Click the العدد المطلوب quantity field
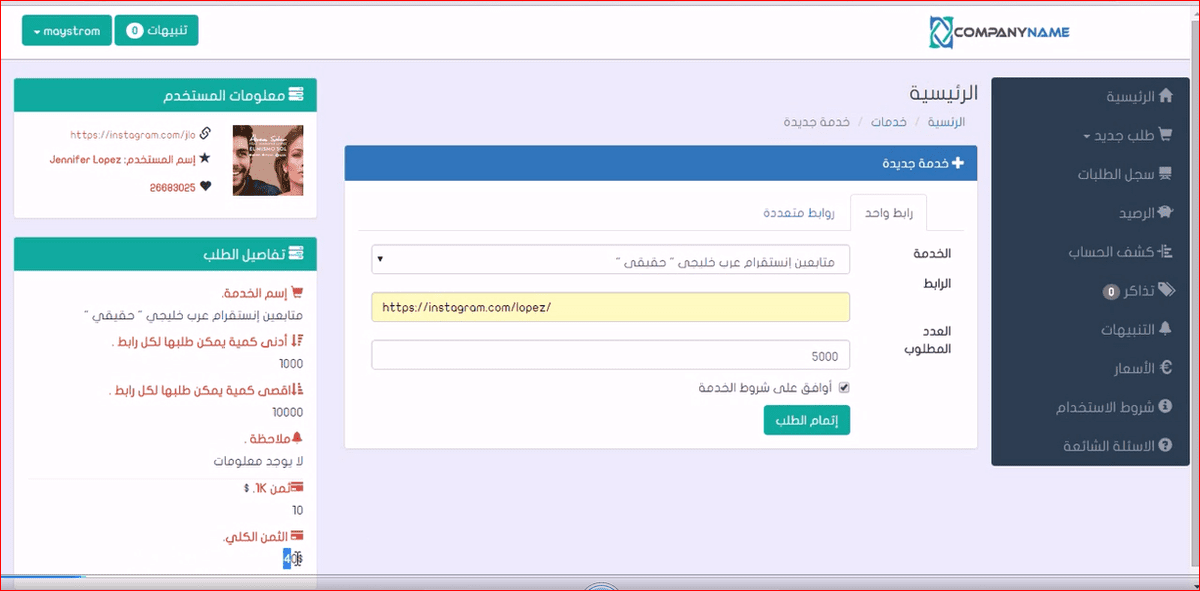Image resolution: width=1200 pixels, height=591 pixels. (610, 355)
